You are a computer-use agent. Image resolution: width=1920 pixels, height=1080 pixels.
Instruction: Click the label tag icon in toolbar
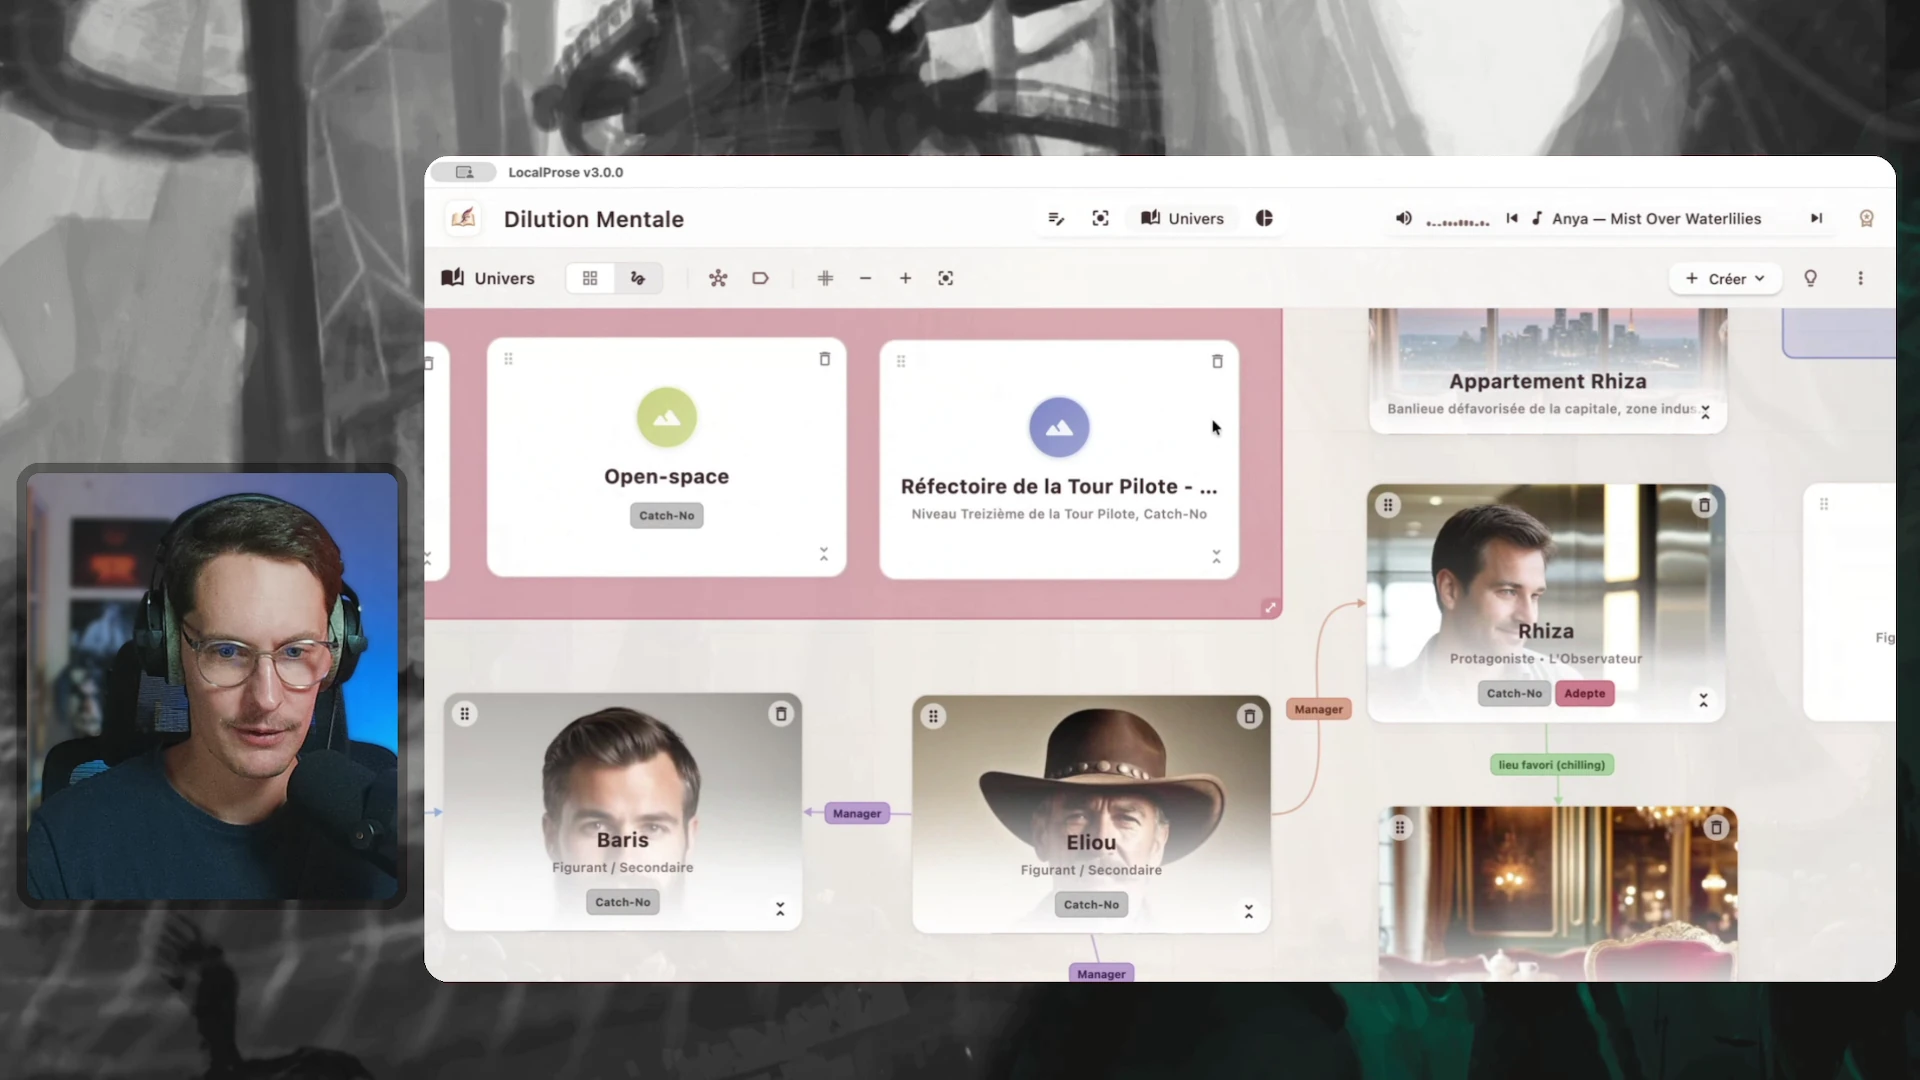(x=760, y=278)
